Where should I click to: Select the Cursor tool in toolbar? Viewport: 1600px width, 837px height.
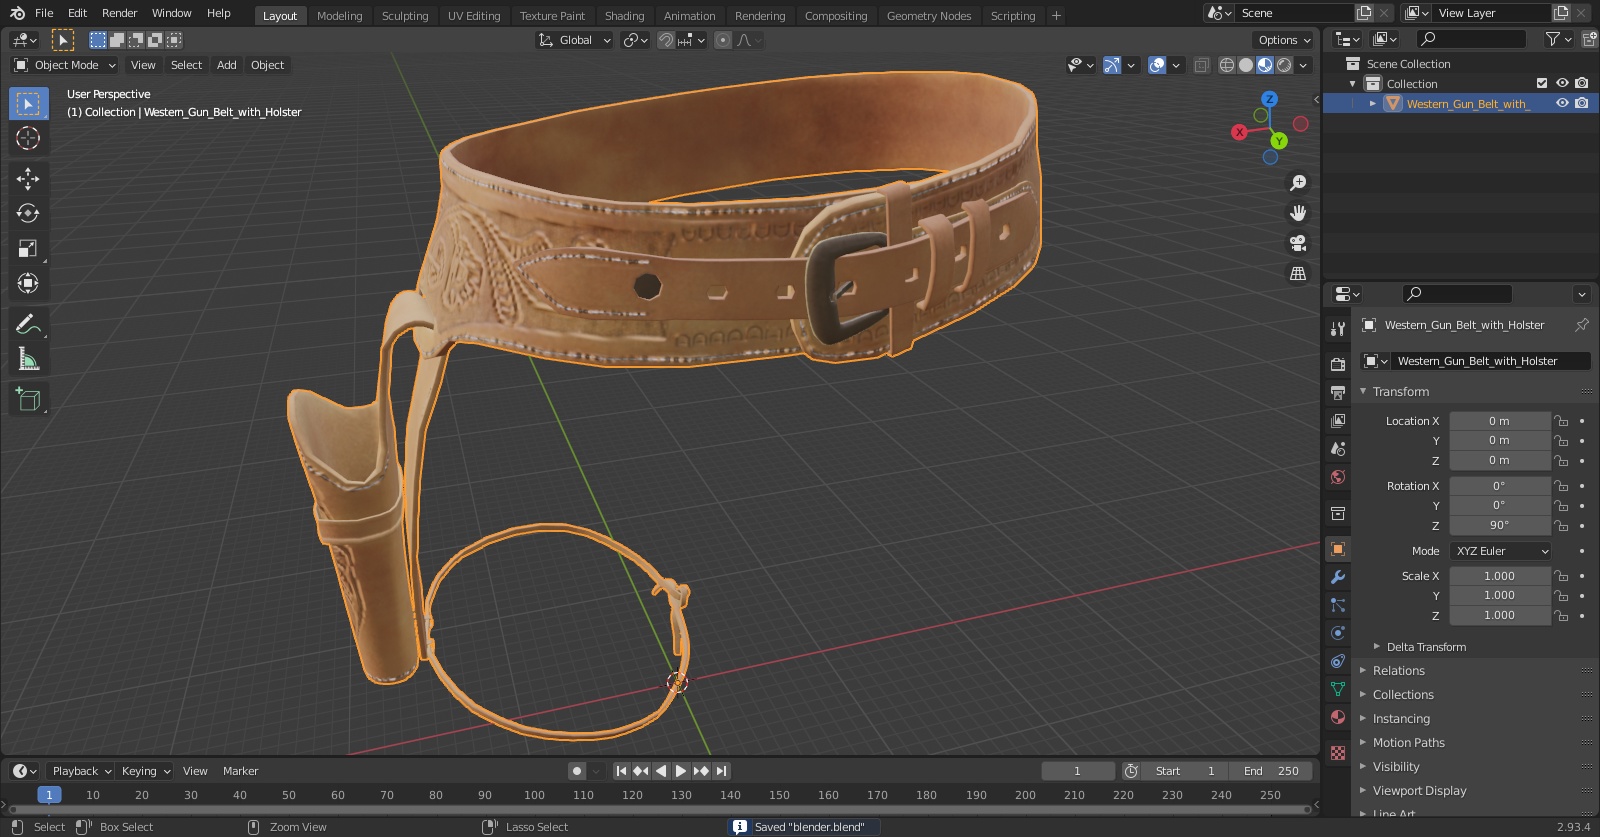pos(28,138)
